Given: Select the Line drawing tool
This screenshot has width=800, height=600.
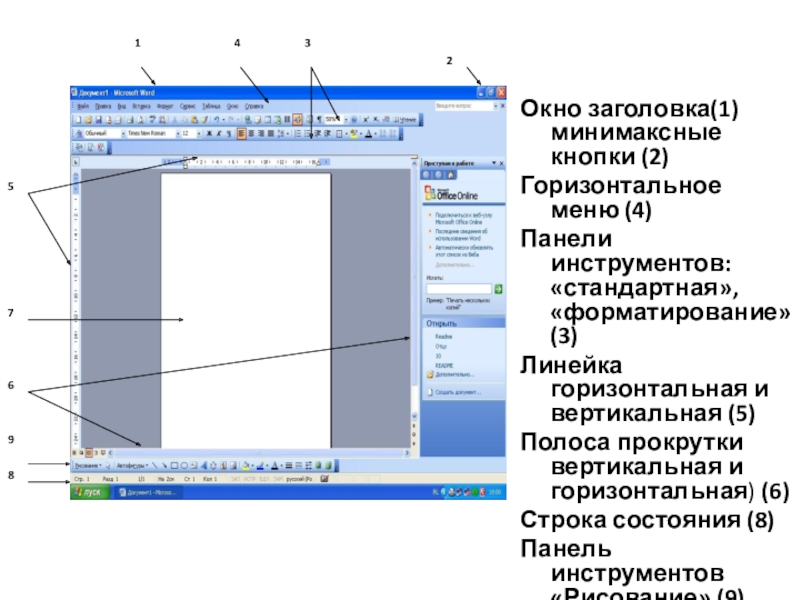Looking at the screenshot, I should (x=155, y=465).
